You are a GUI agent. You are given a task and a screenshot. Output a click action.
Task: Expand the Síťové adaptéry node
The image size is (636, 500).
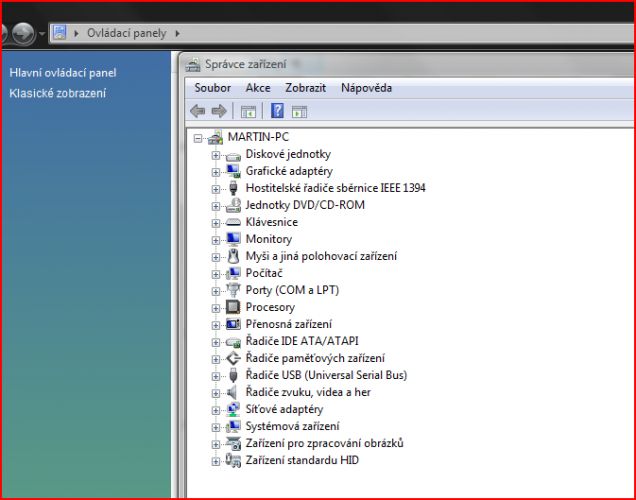[216, 410]
